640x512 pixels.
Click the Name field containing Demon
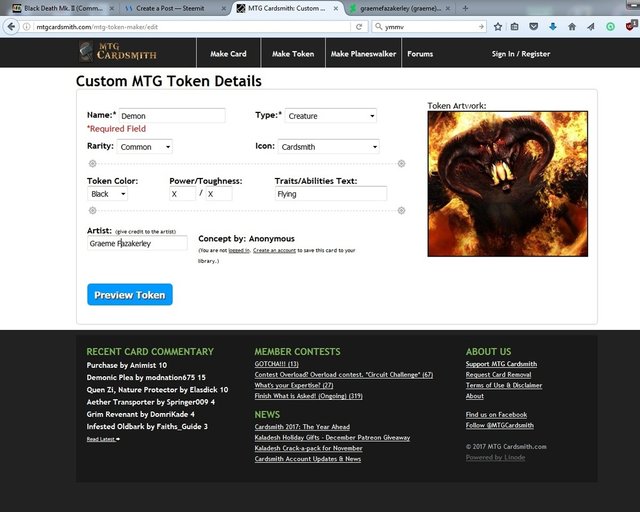[x=172, y=116]
